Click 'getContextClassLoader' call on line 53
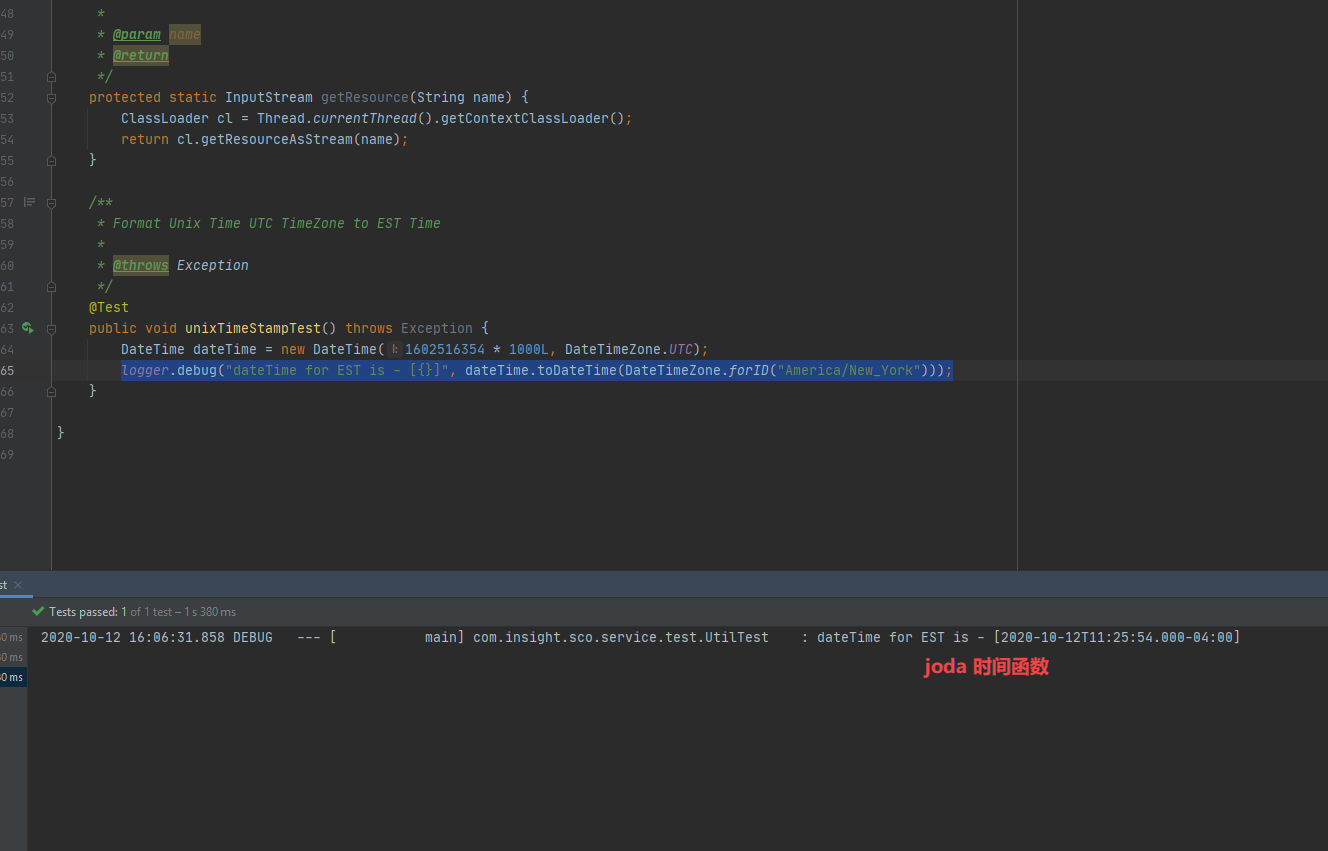 pyautogui.click(x=525, y=118)
